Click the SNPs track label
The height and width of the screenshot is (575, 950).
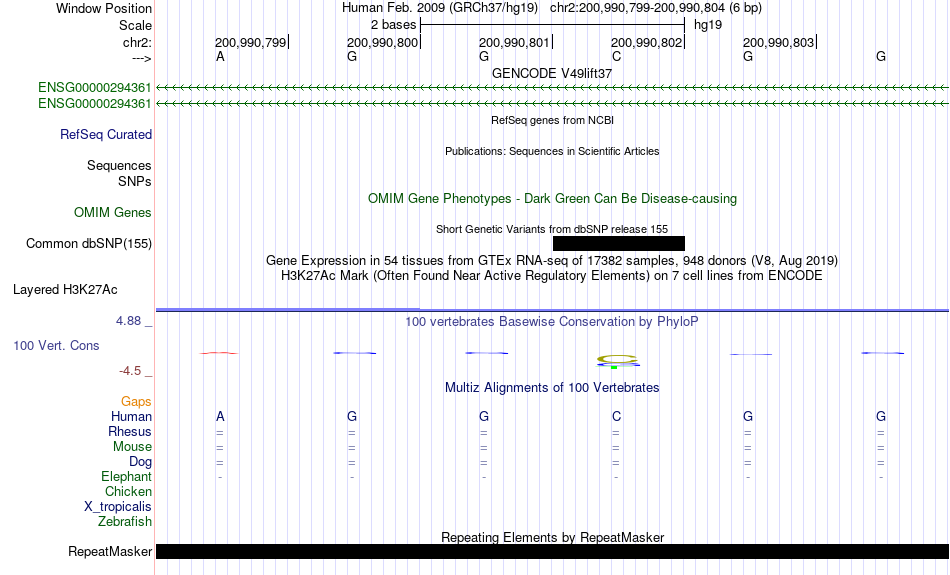tap(135, 181)
